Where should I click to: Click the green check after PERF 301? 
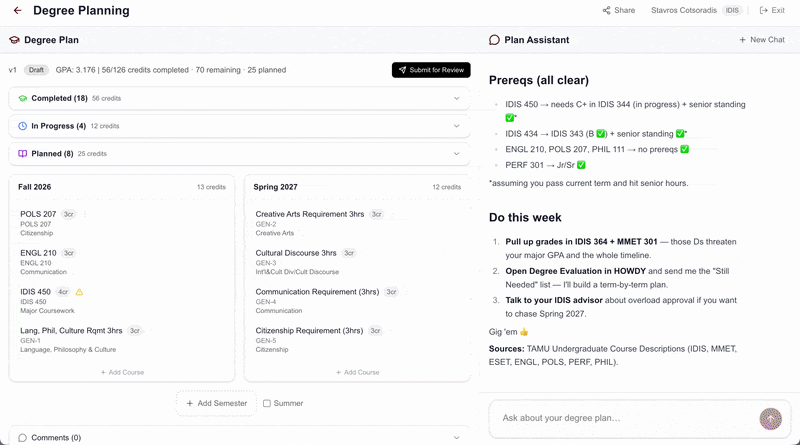pos(581,165)
